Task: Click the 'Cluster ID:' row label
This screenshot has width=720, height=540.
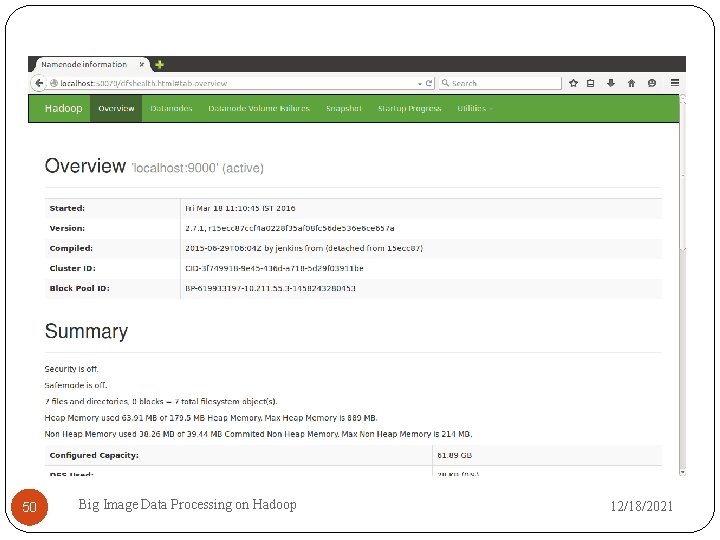Action: pos(73,269)
